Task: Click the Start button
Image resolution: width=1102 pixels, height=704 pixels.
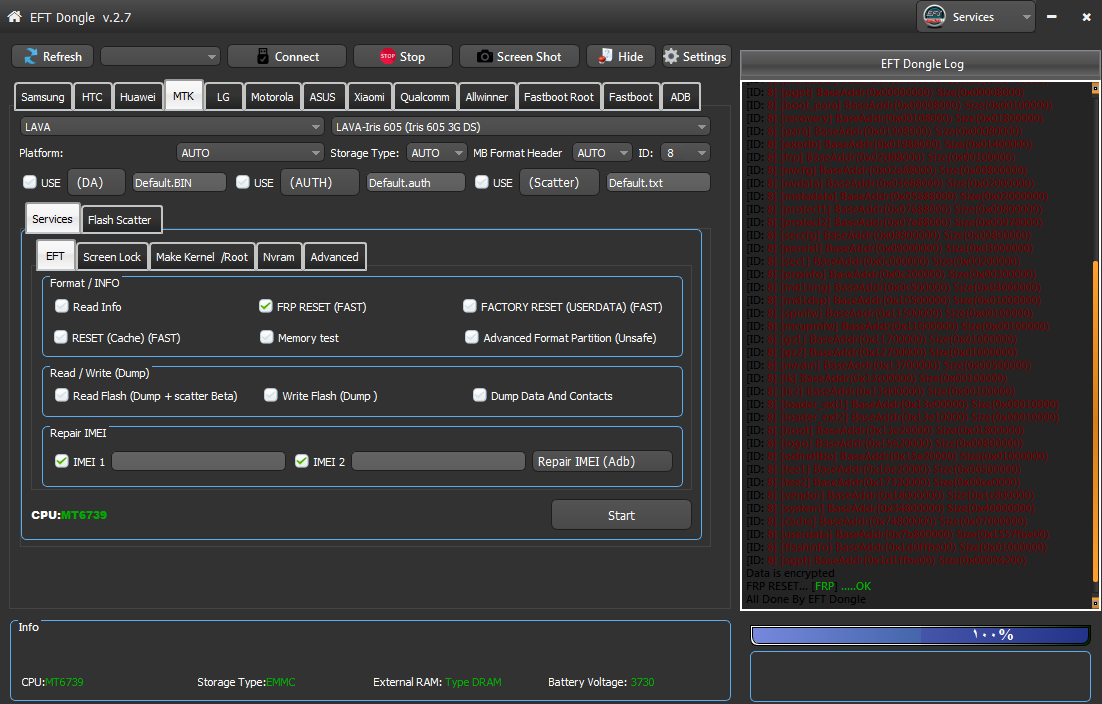Action: tap(621, 515)
